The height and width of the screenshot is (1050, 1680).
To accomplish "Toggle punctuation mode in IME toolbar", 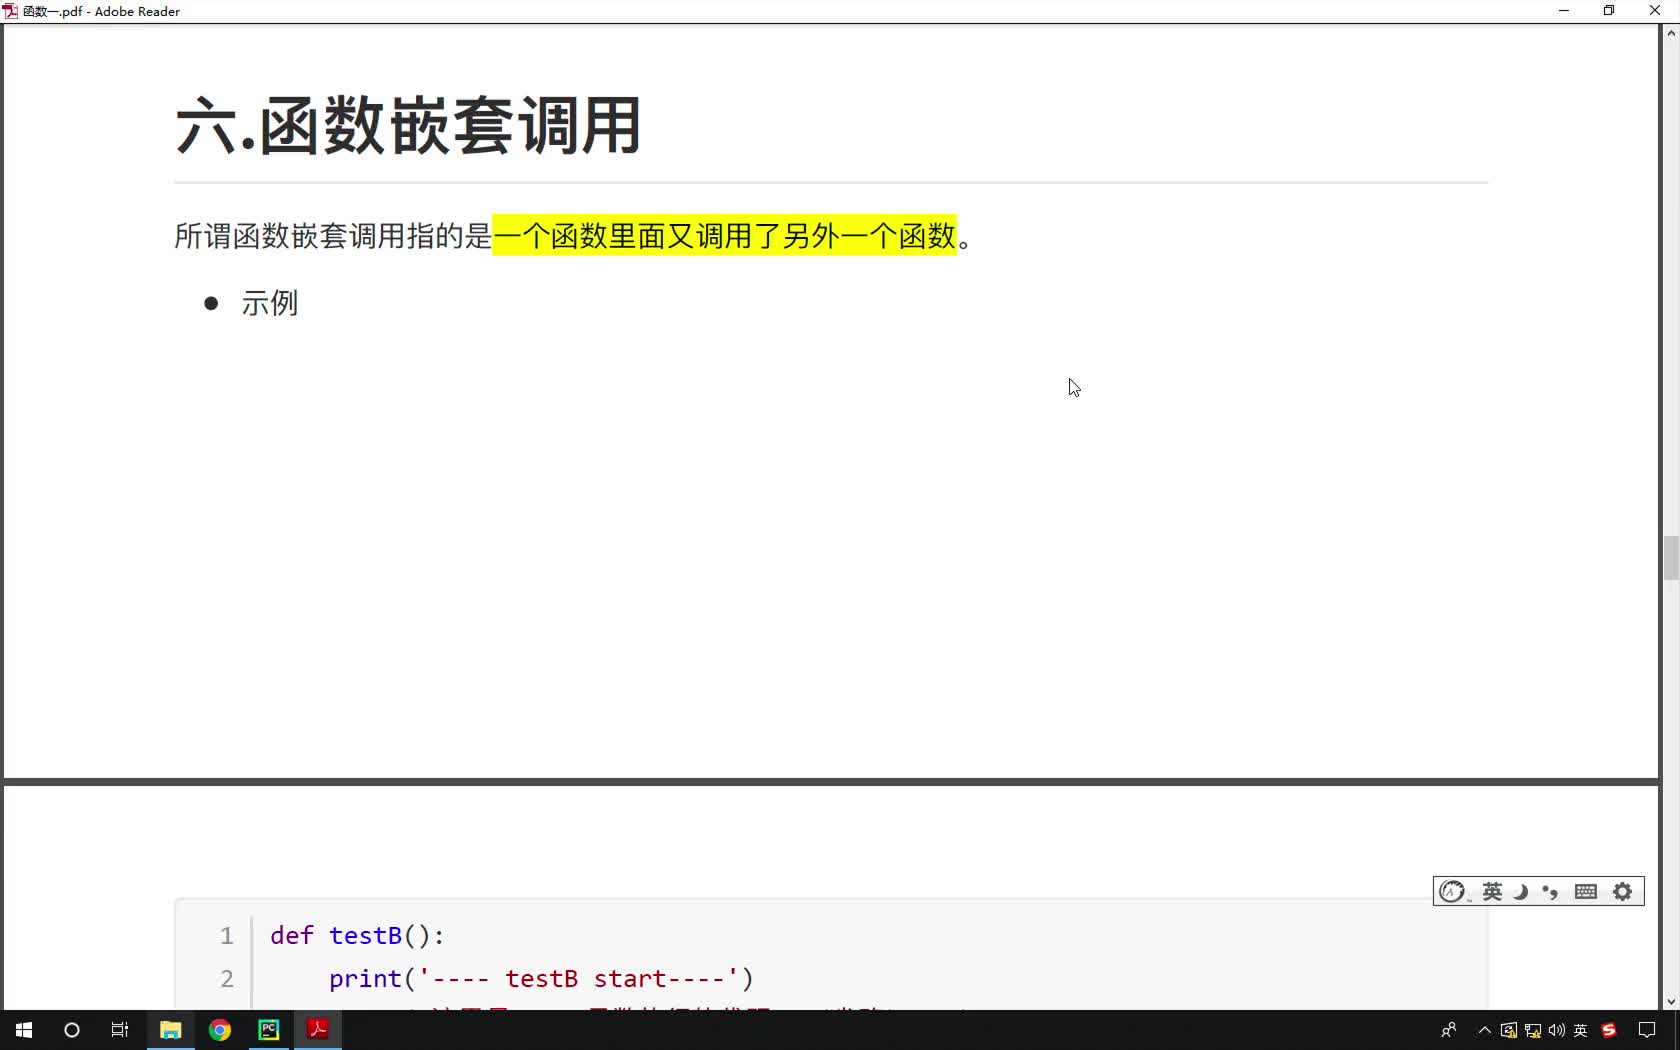I will coord(1550,891).
